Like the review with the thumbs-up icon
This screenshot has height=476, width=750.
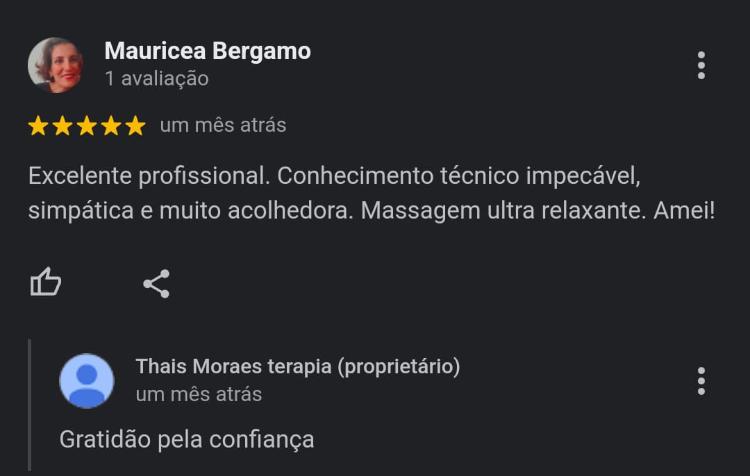(x=45, y=282)
